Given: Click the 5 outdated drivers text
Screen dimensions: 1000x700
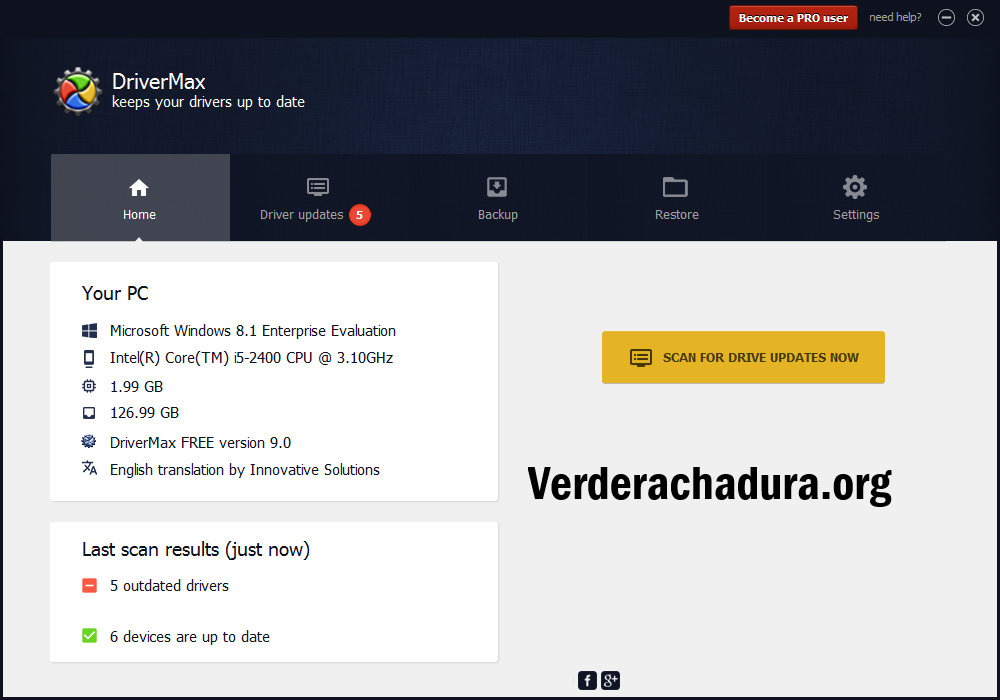Looking at the screenshot, I should pyautogui.click(x=169, y=586).
